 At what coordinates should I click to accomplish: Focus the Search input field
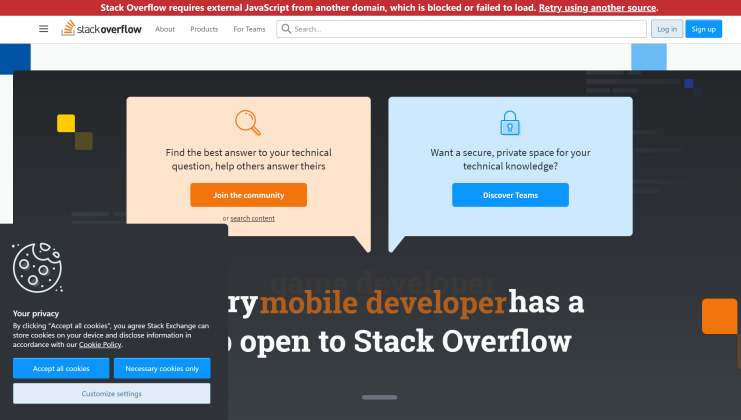[x=461, y=29]
